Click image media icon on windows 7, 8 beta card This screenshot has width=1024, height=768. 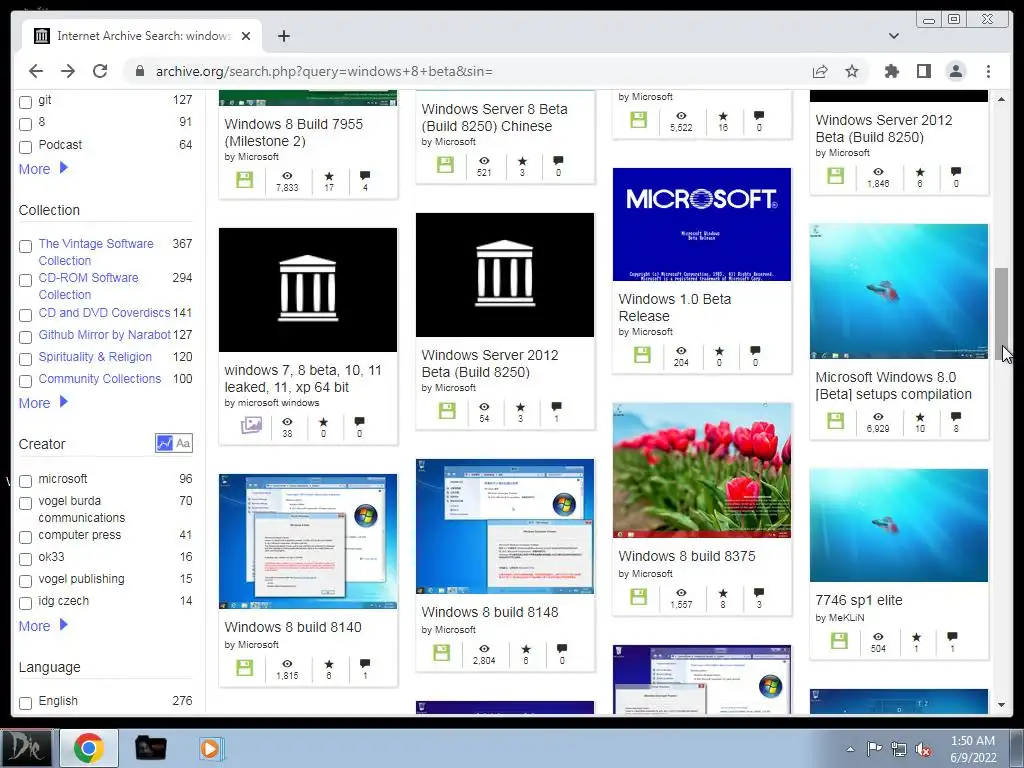251,425
